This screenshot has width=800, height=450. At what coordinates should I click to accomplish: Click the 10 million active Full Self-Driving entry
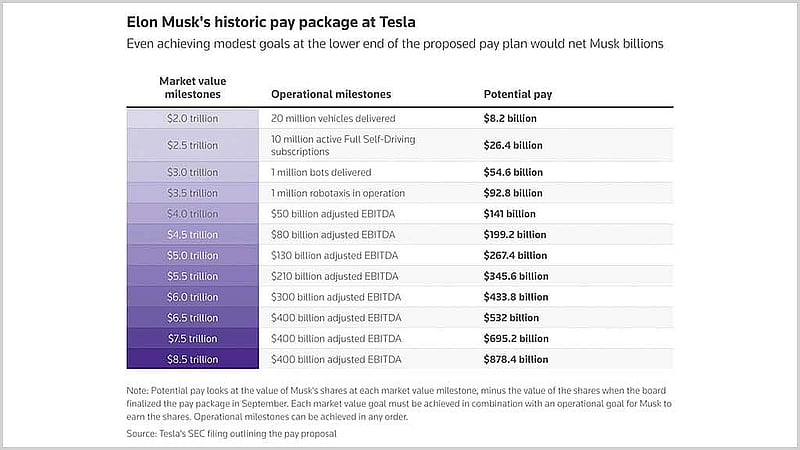(x=343, y=145)
